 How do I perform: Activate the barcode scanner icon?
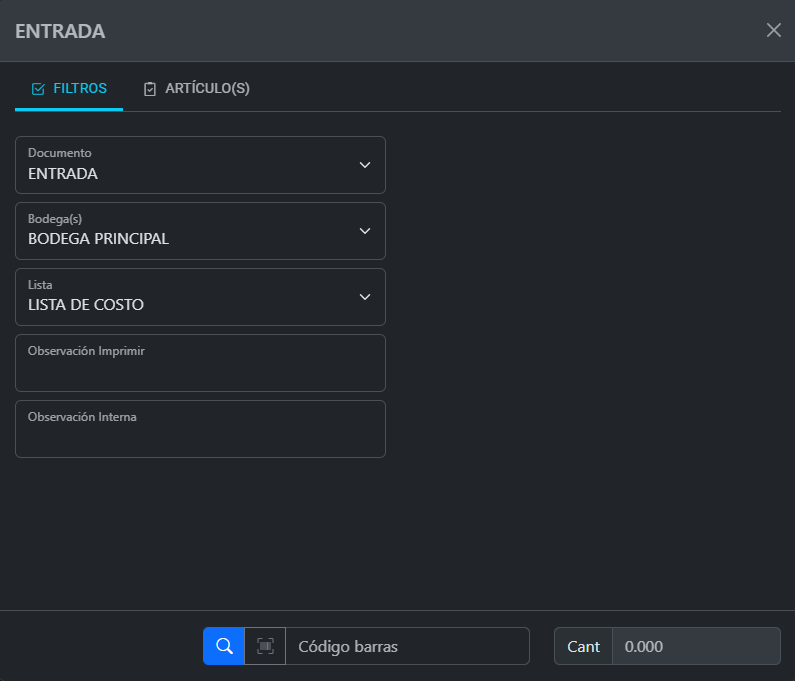(x=265, y=646)
